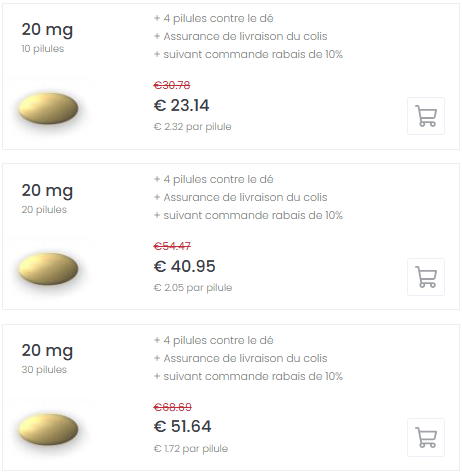Screen dimensions: 462x473
Task: Click '€ 2.05 par pilule' text
Action: [x=193, y=288]
